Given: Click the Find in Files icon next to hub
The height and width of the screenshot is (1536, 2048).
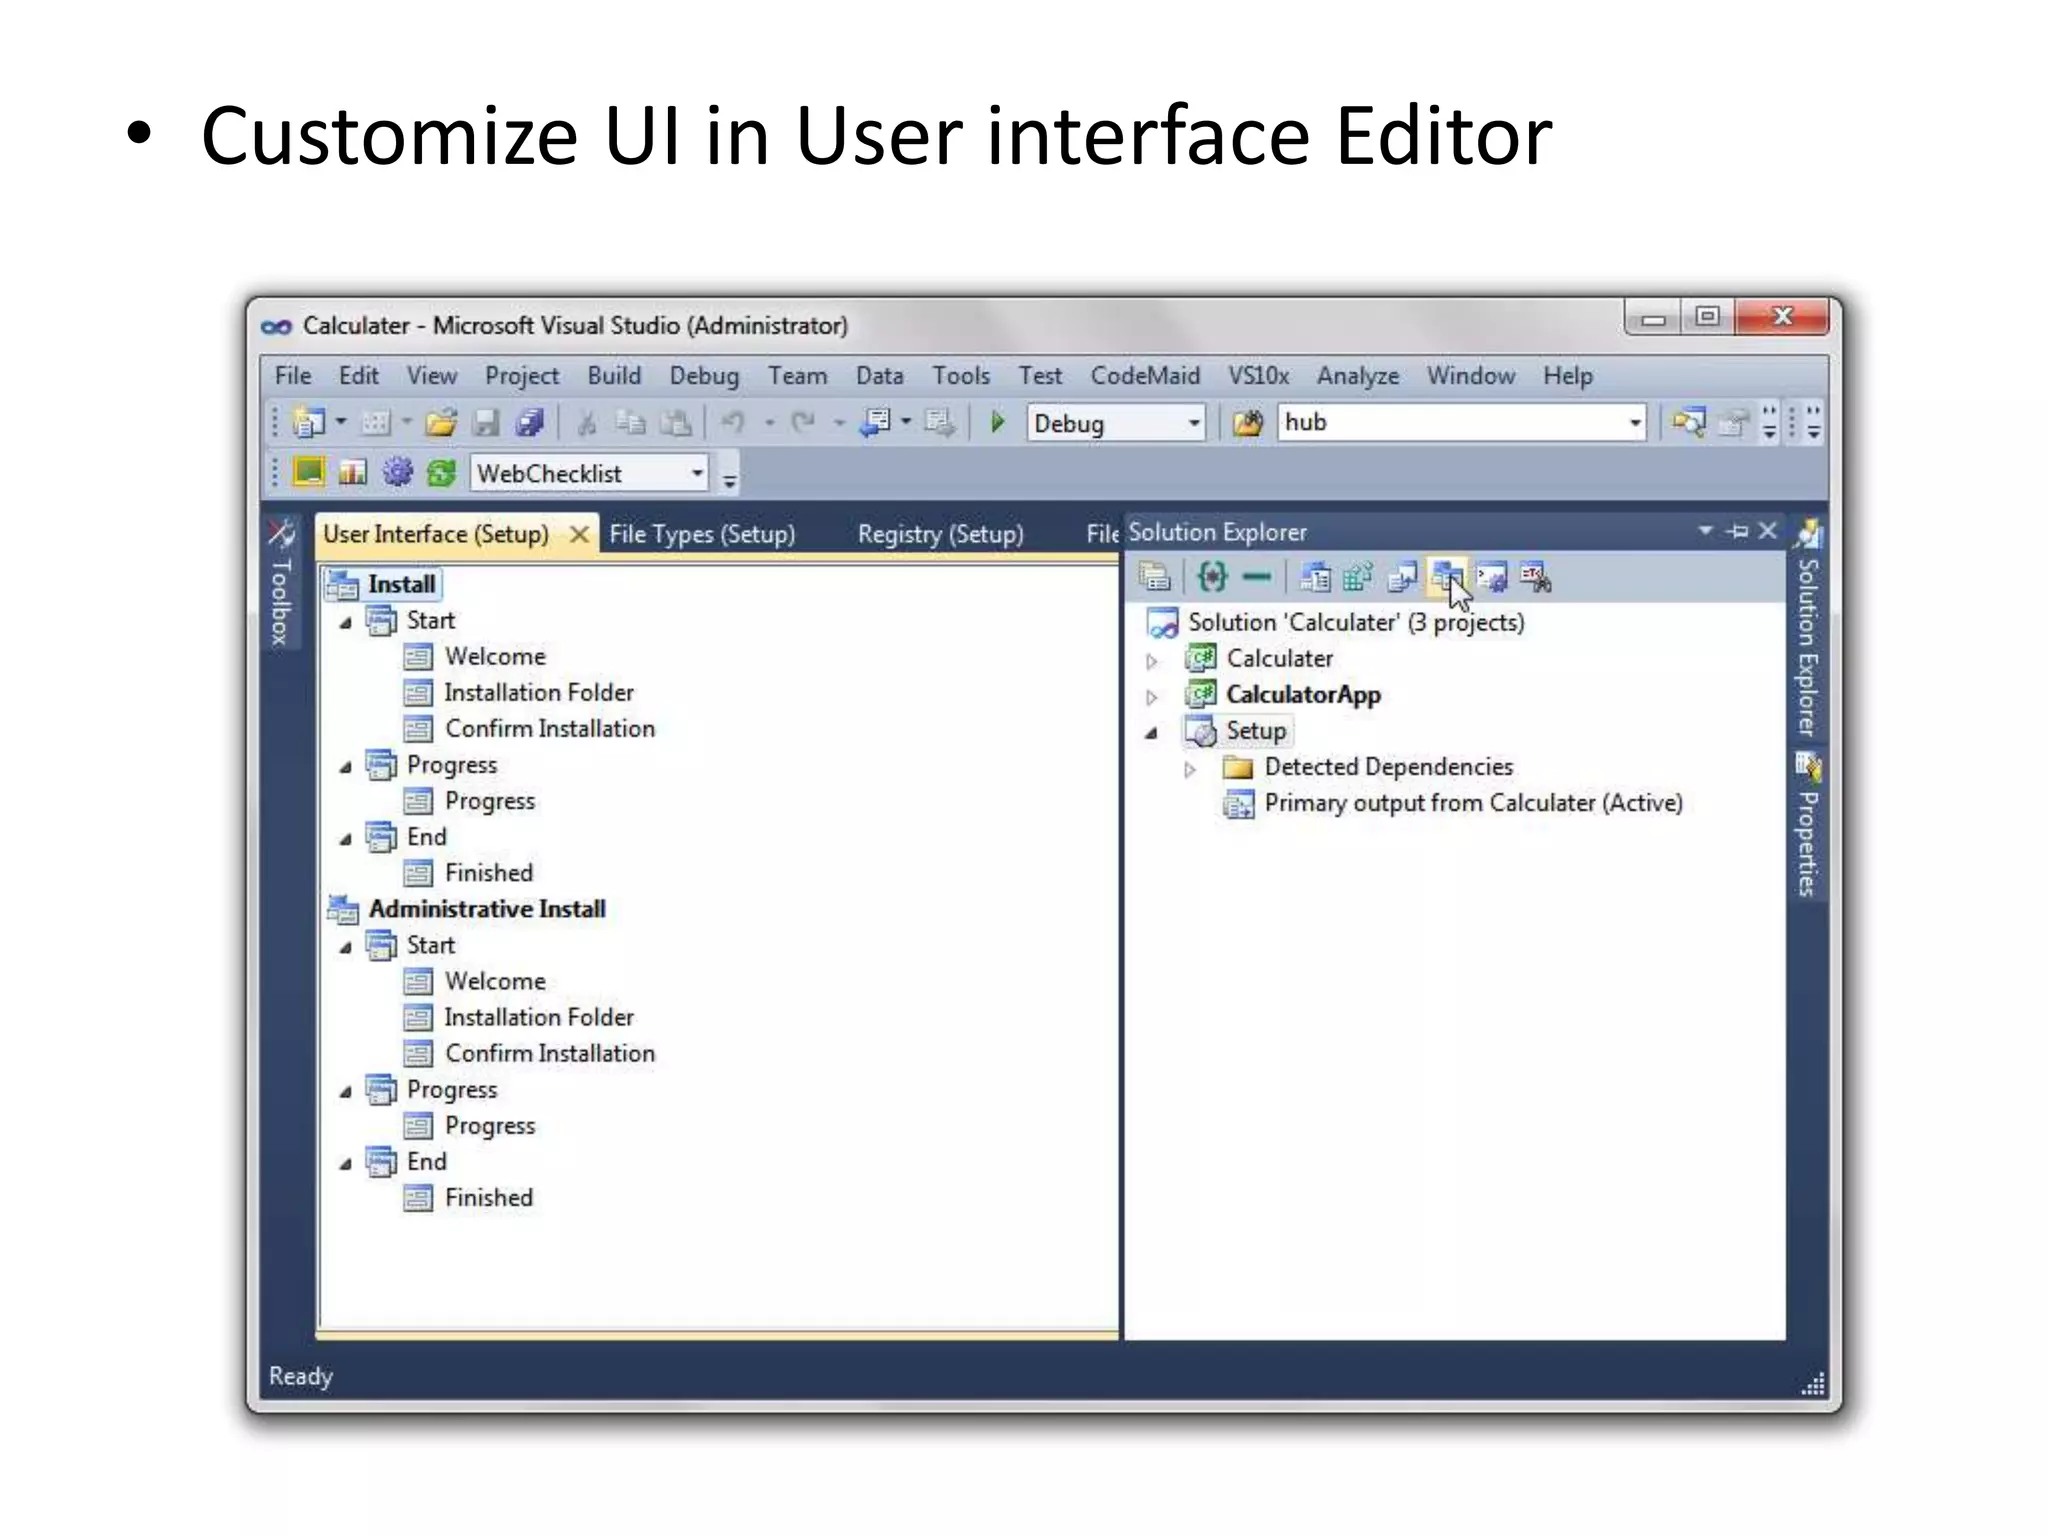Looking at the screenshot, I should tap(1247, 423).
